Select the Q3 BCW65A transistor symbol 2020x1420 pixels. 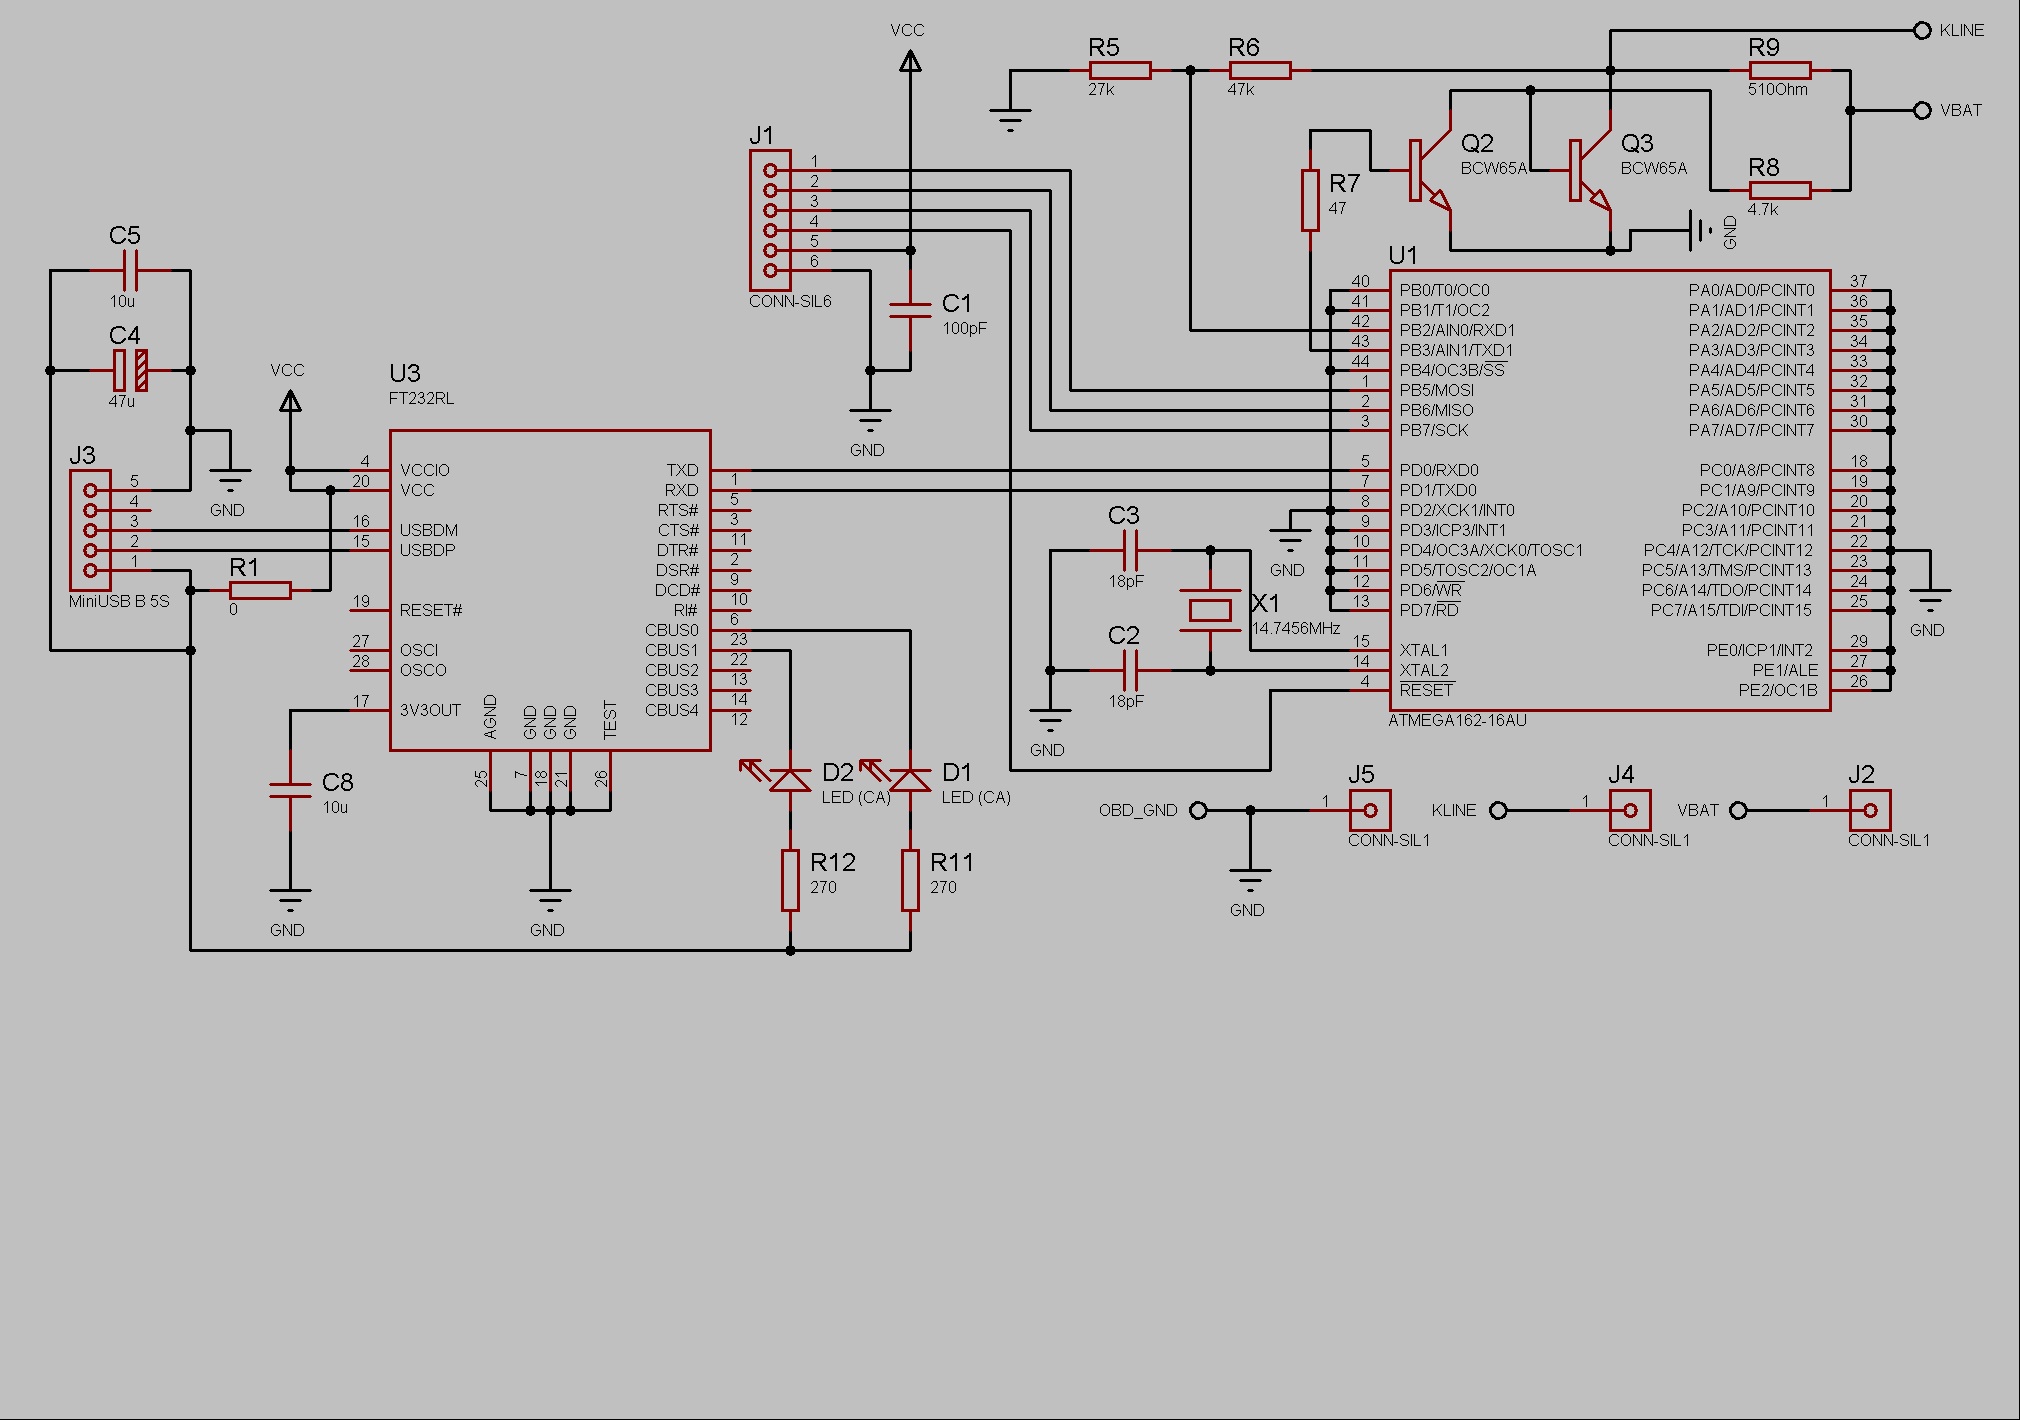pos(1585,170)
